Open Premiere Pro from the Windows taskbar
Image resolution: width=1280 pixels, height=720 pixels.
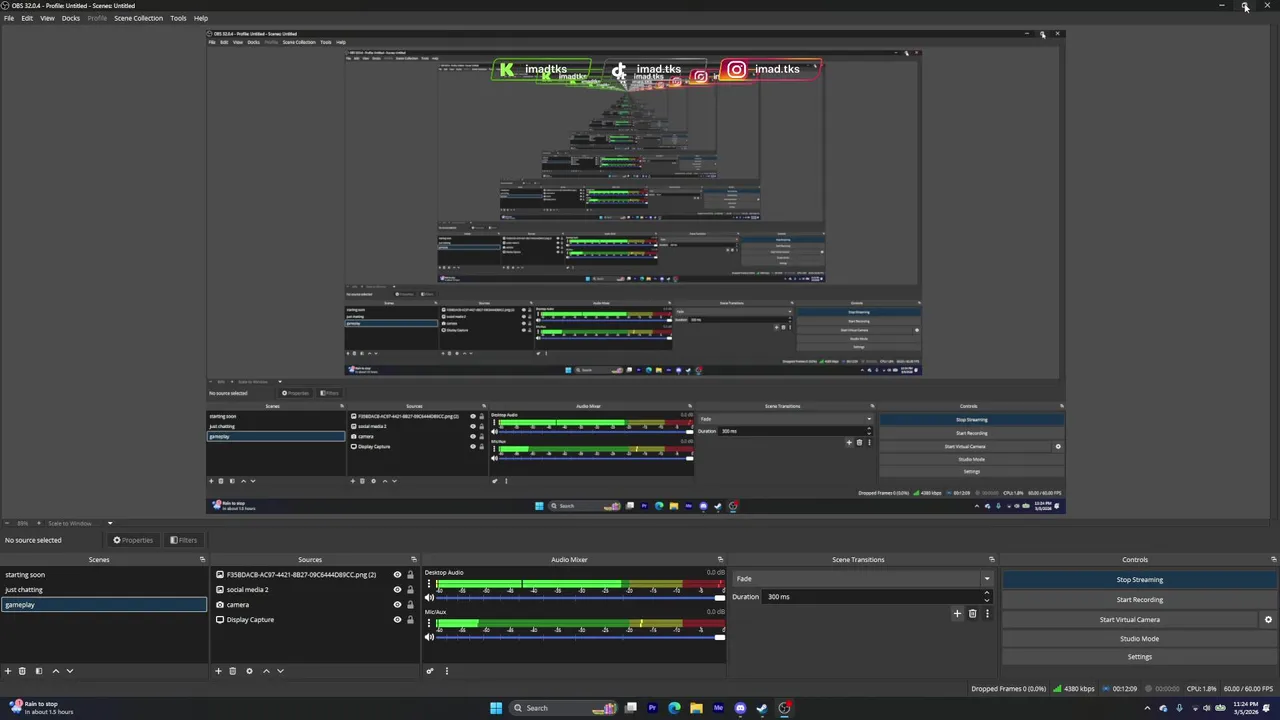pos(652,708)
